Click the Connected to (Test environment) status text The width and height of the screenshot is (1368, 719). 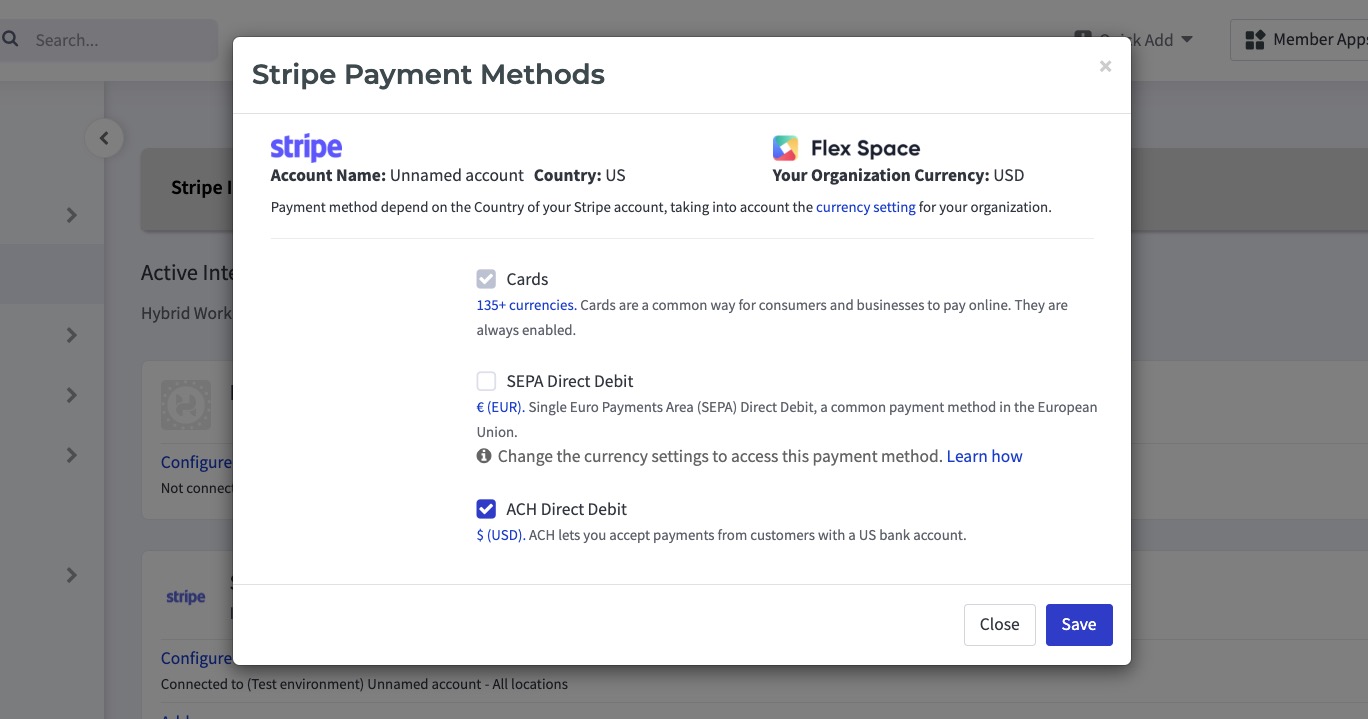(x=364, y=684)
